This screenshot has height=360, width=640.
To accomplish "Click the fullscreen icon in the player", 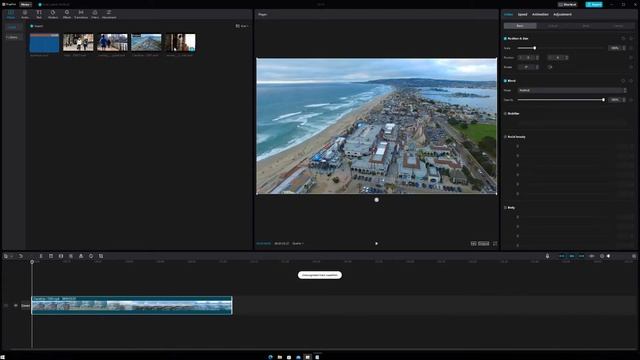I will tap(495, 244).
